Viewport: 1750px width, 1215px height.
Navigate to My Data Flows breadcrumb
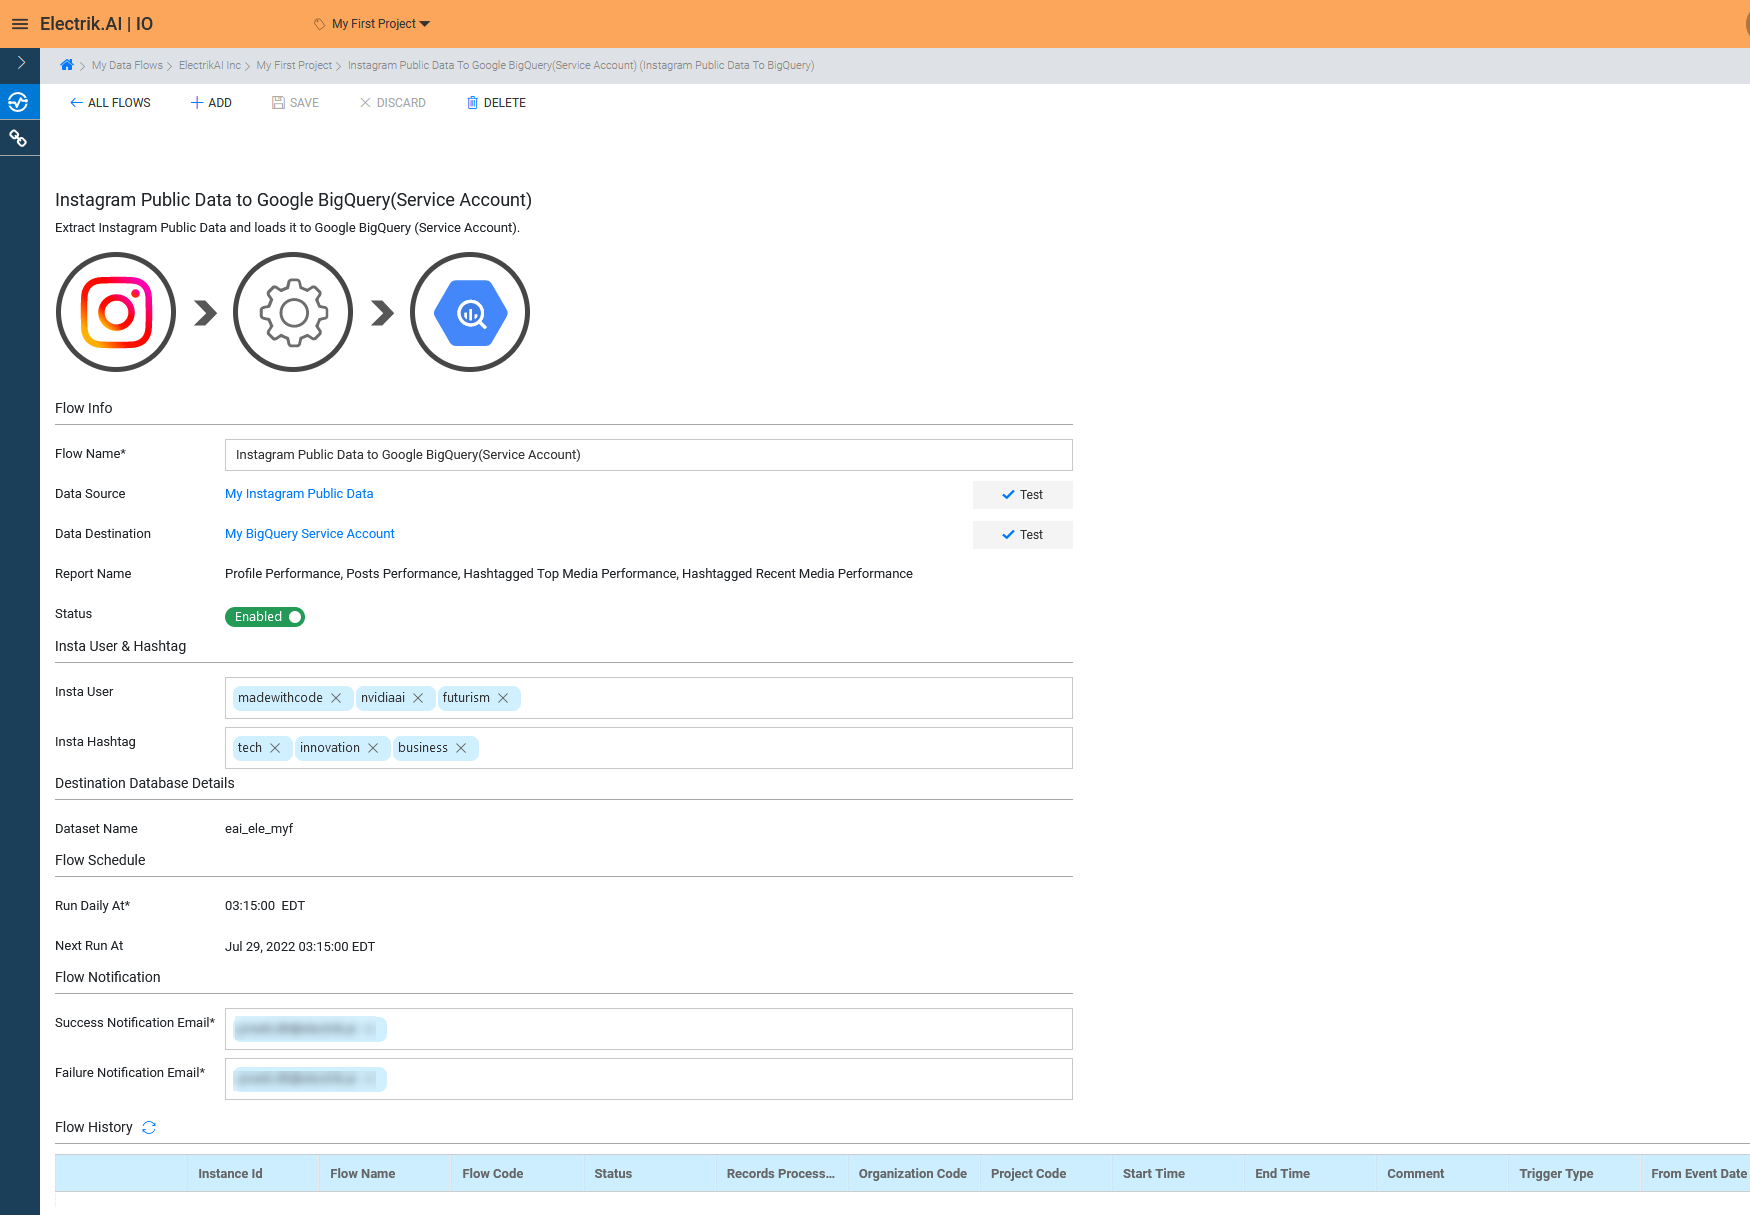click(127, 65)
